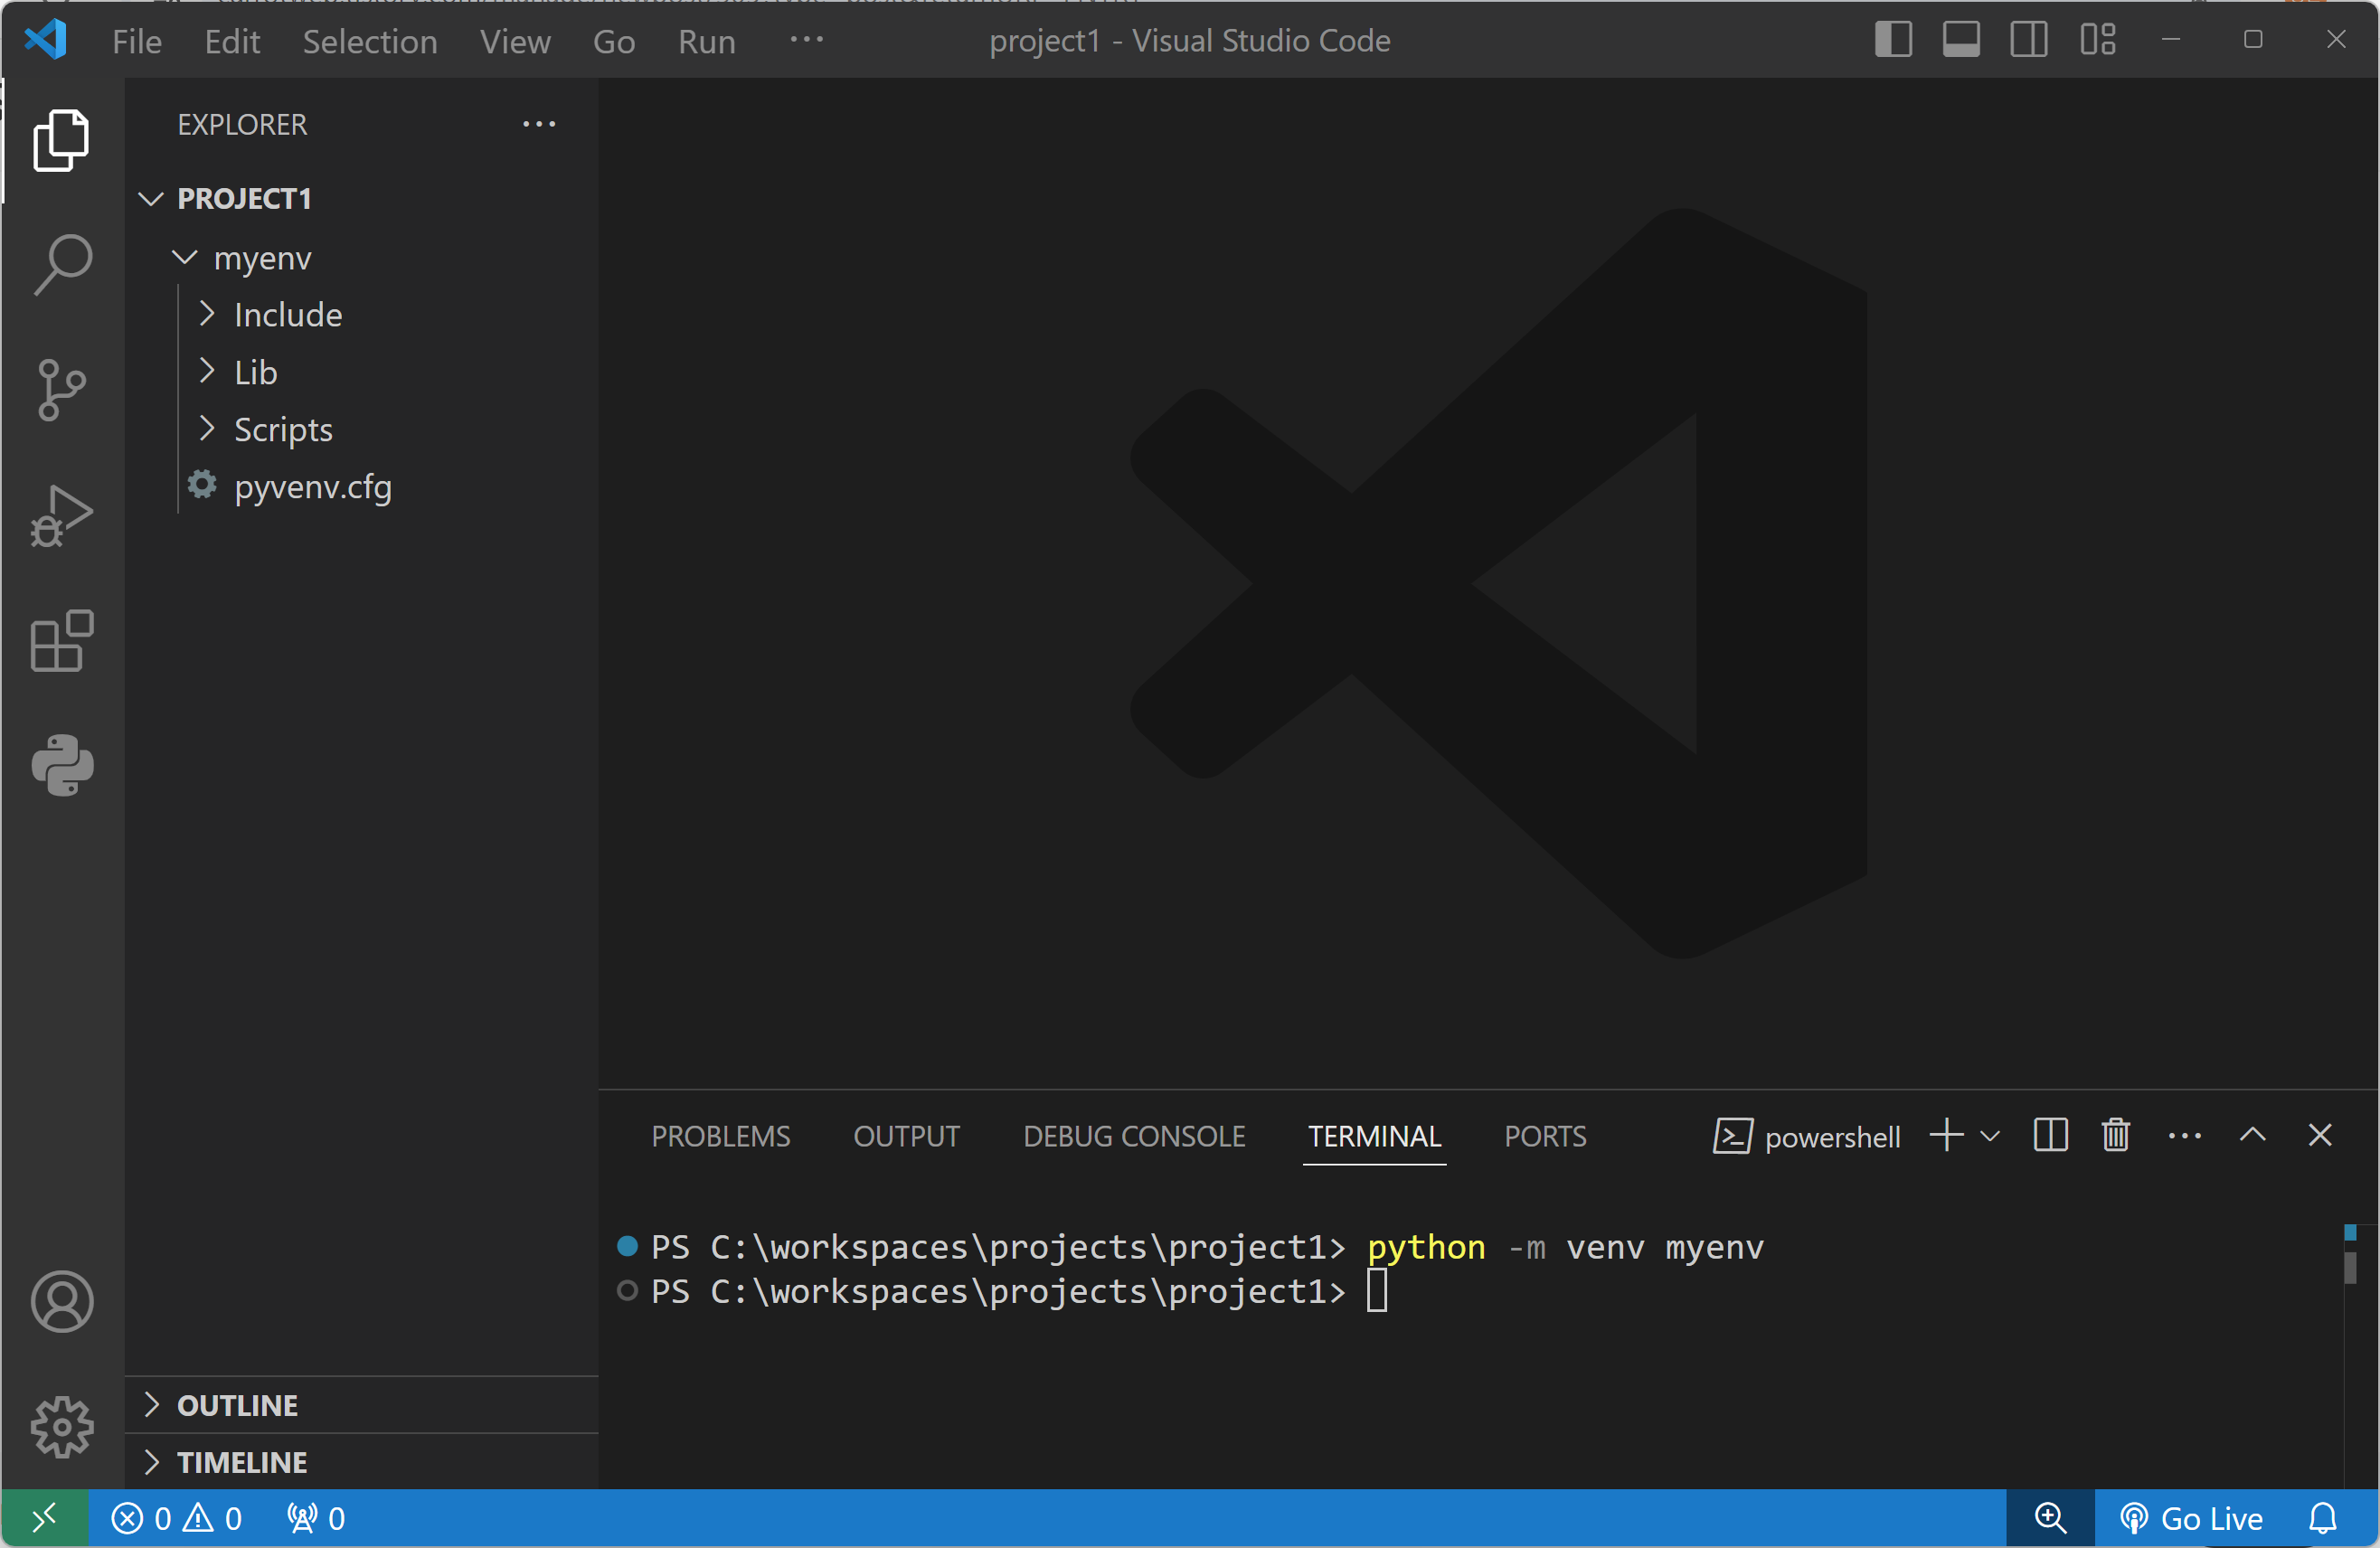Screen dimensions: 2380x1548
Task: Open the Selection menu
Action: [369, 41]
